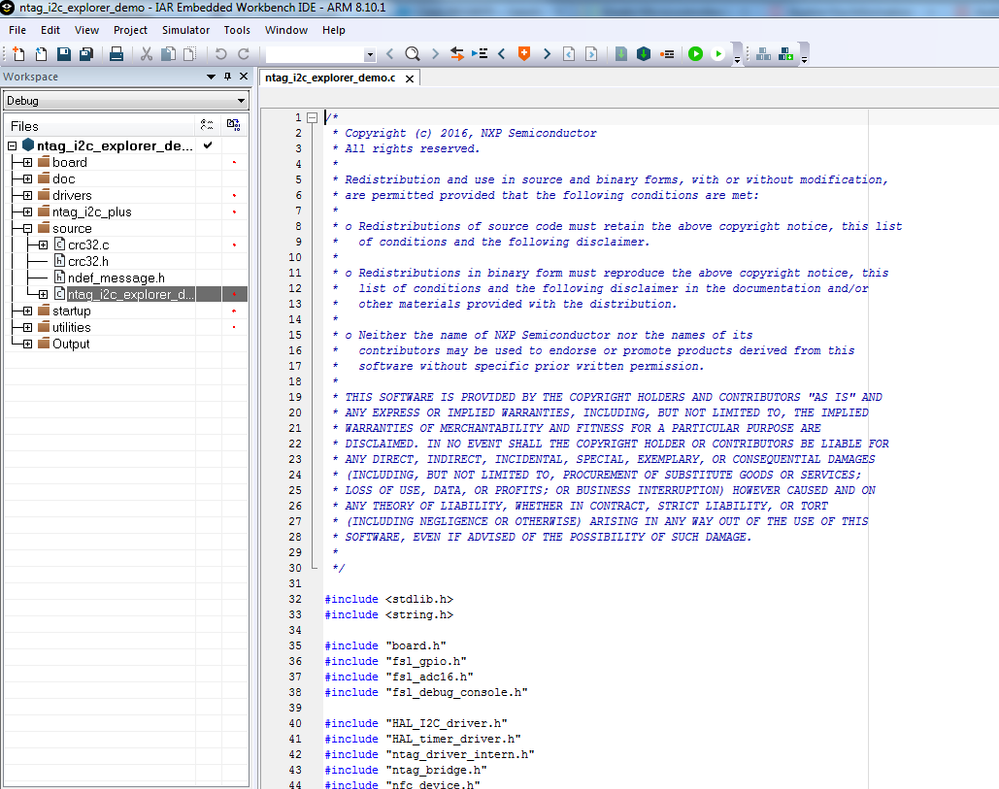Click the Save All toolbar icon

[x=86, y=54]
